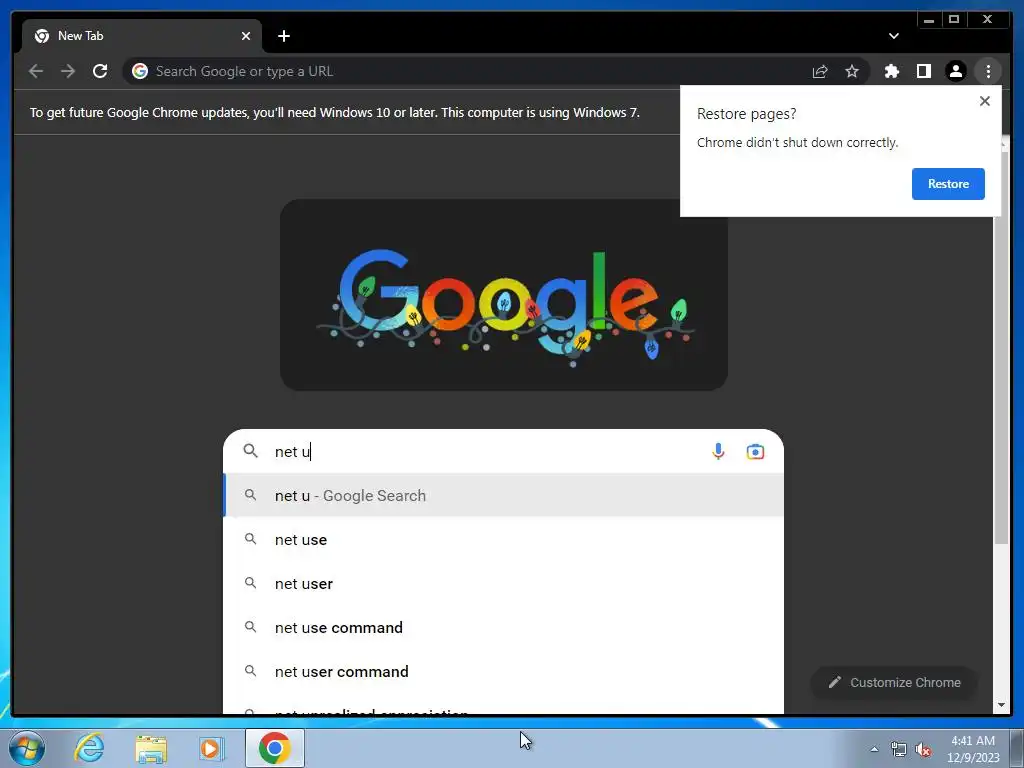Click the scrollbar down arrow

pyautogui.click(x=1001, y=705)
